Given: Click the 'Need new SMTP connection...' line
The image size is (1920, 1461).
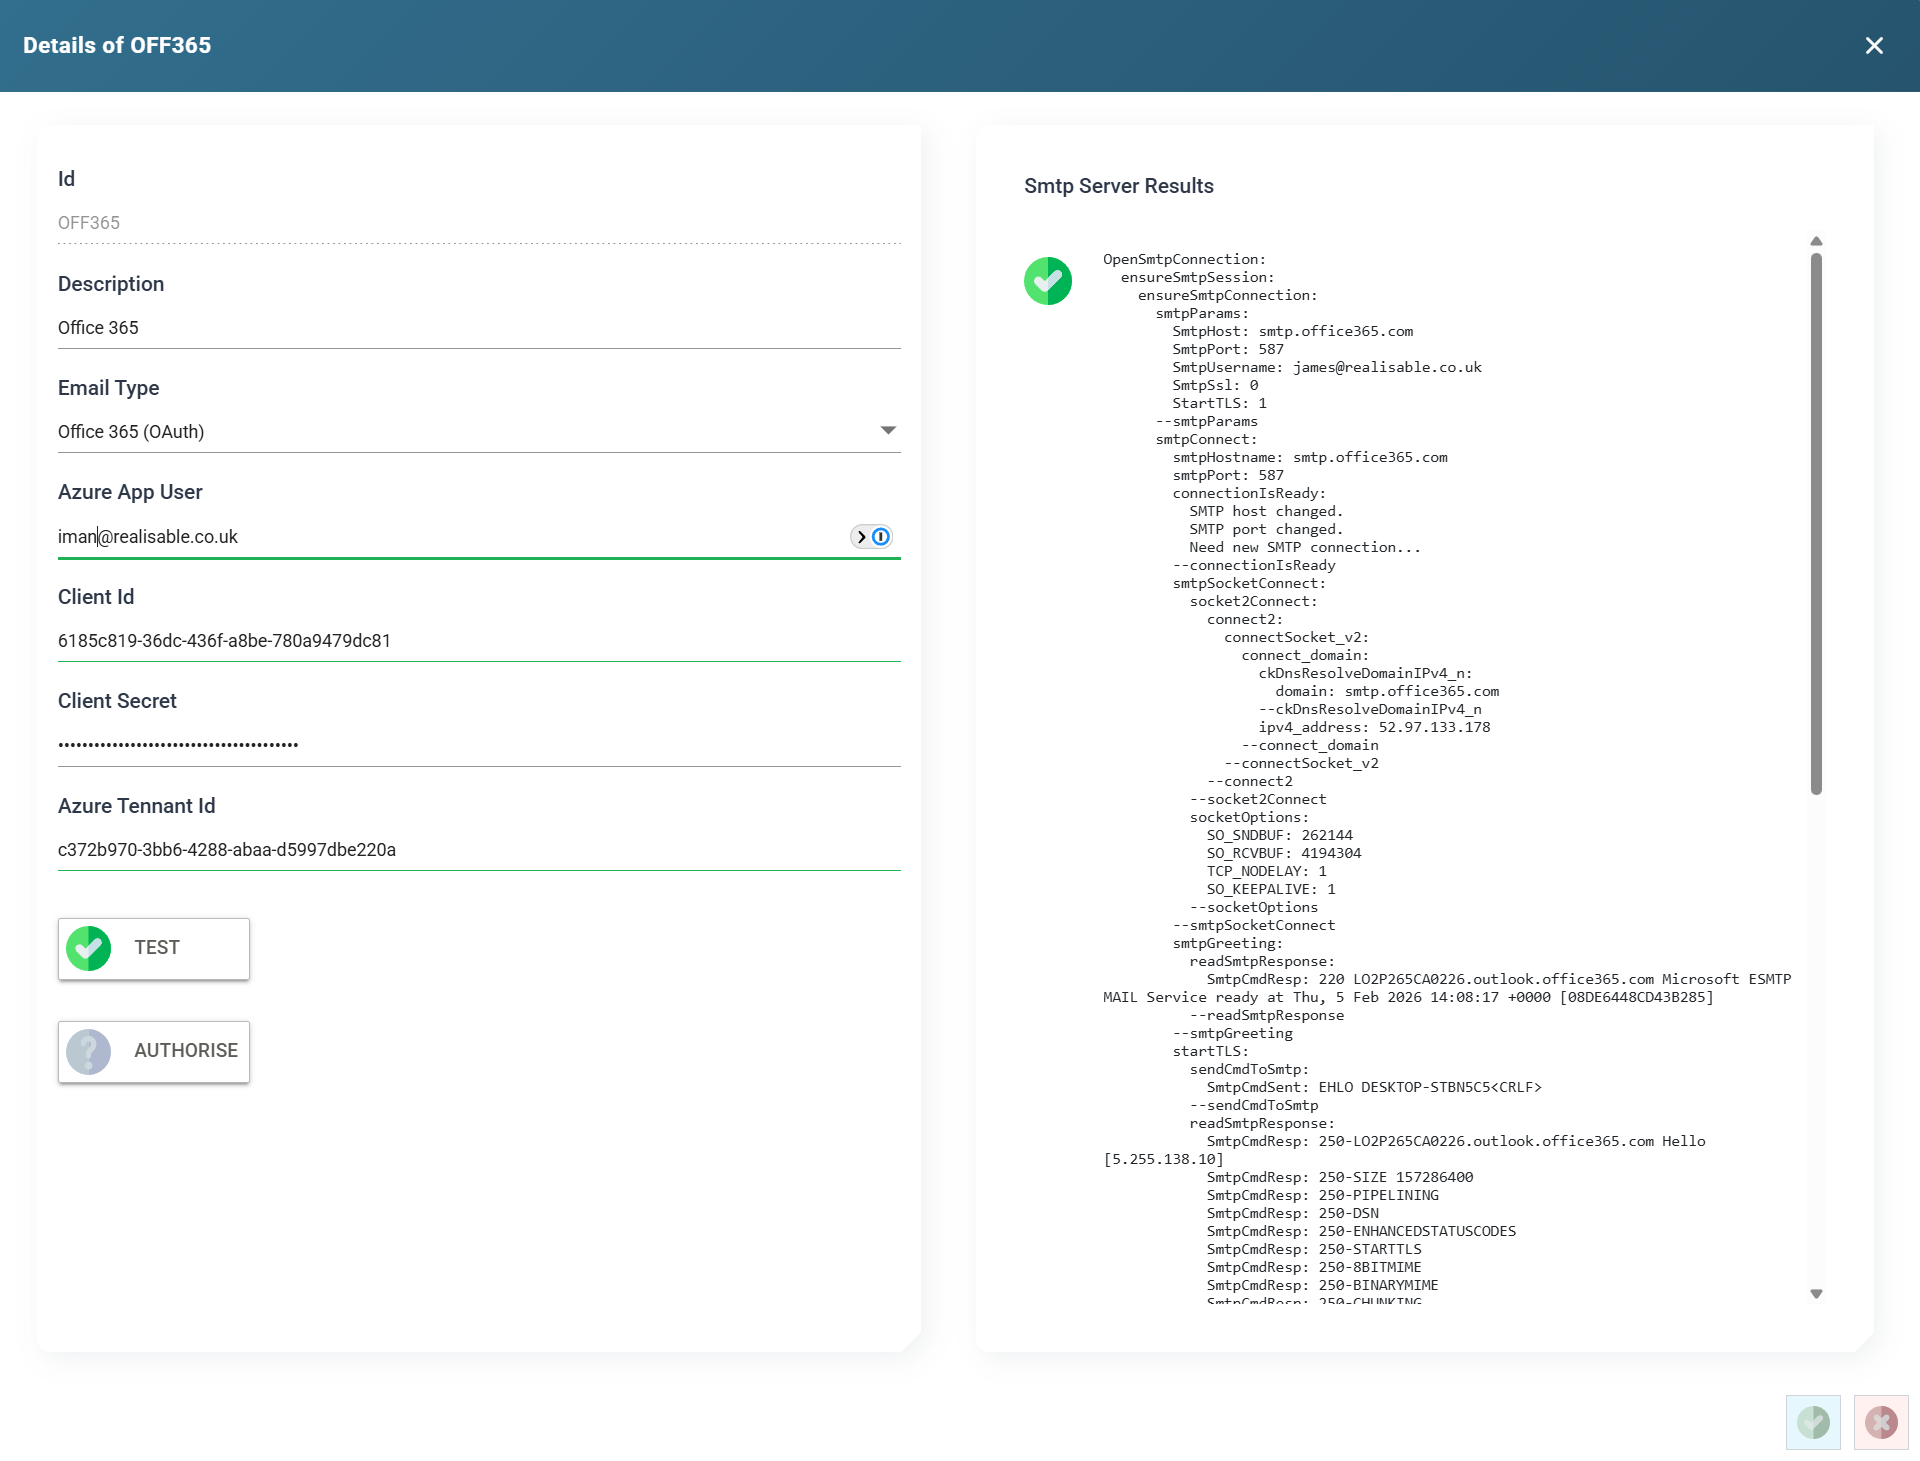Looking at the screenshot, I should pos(1304,547).
